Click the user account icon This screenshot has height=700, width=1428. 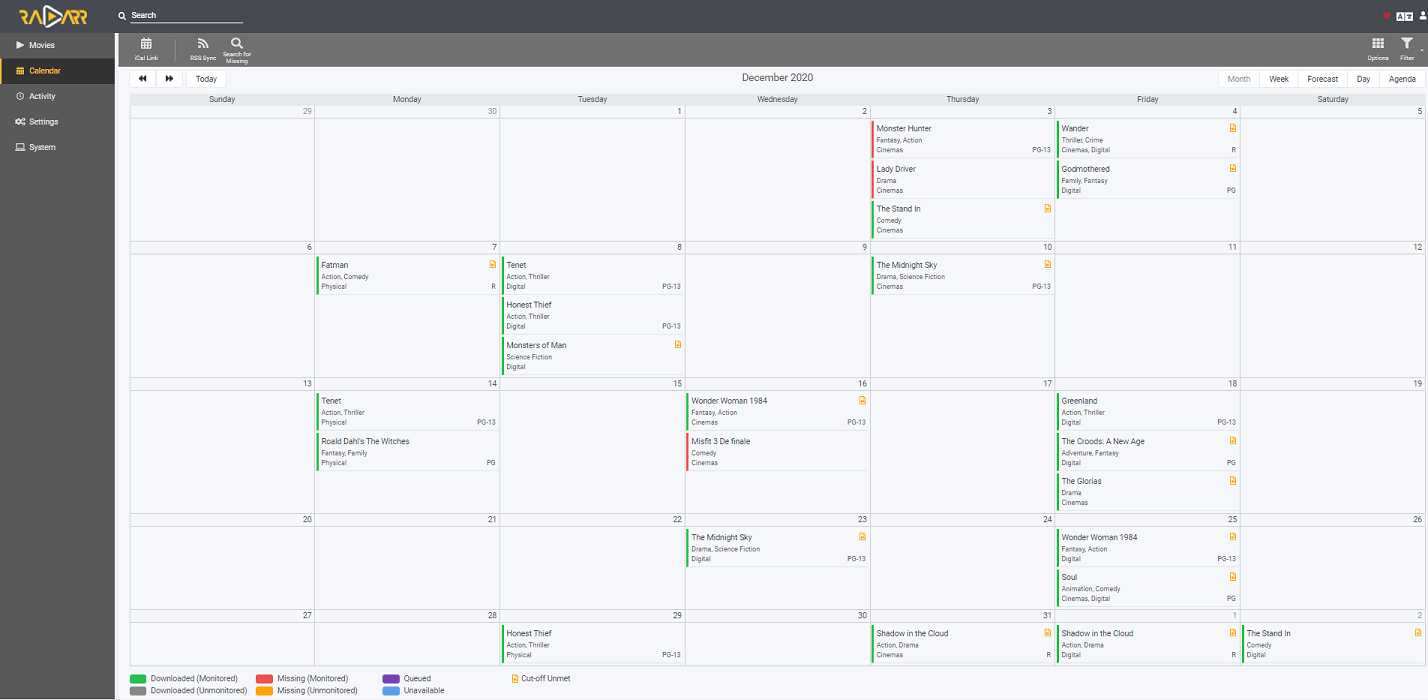1422,16
